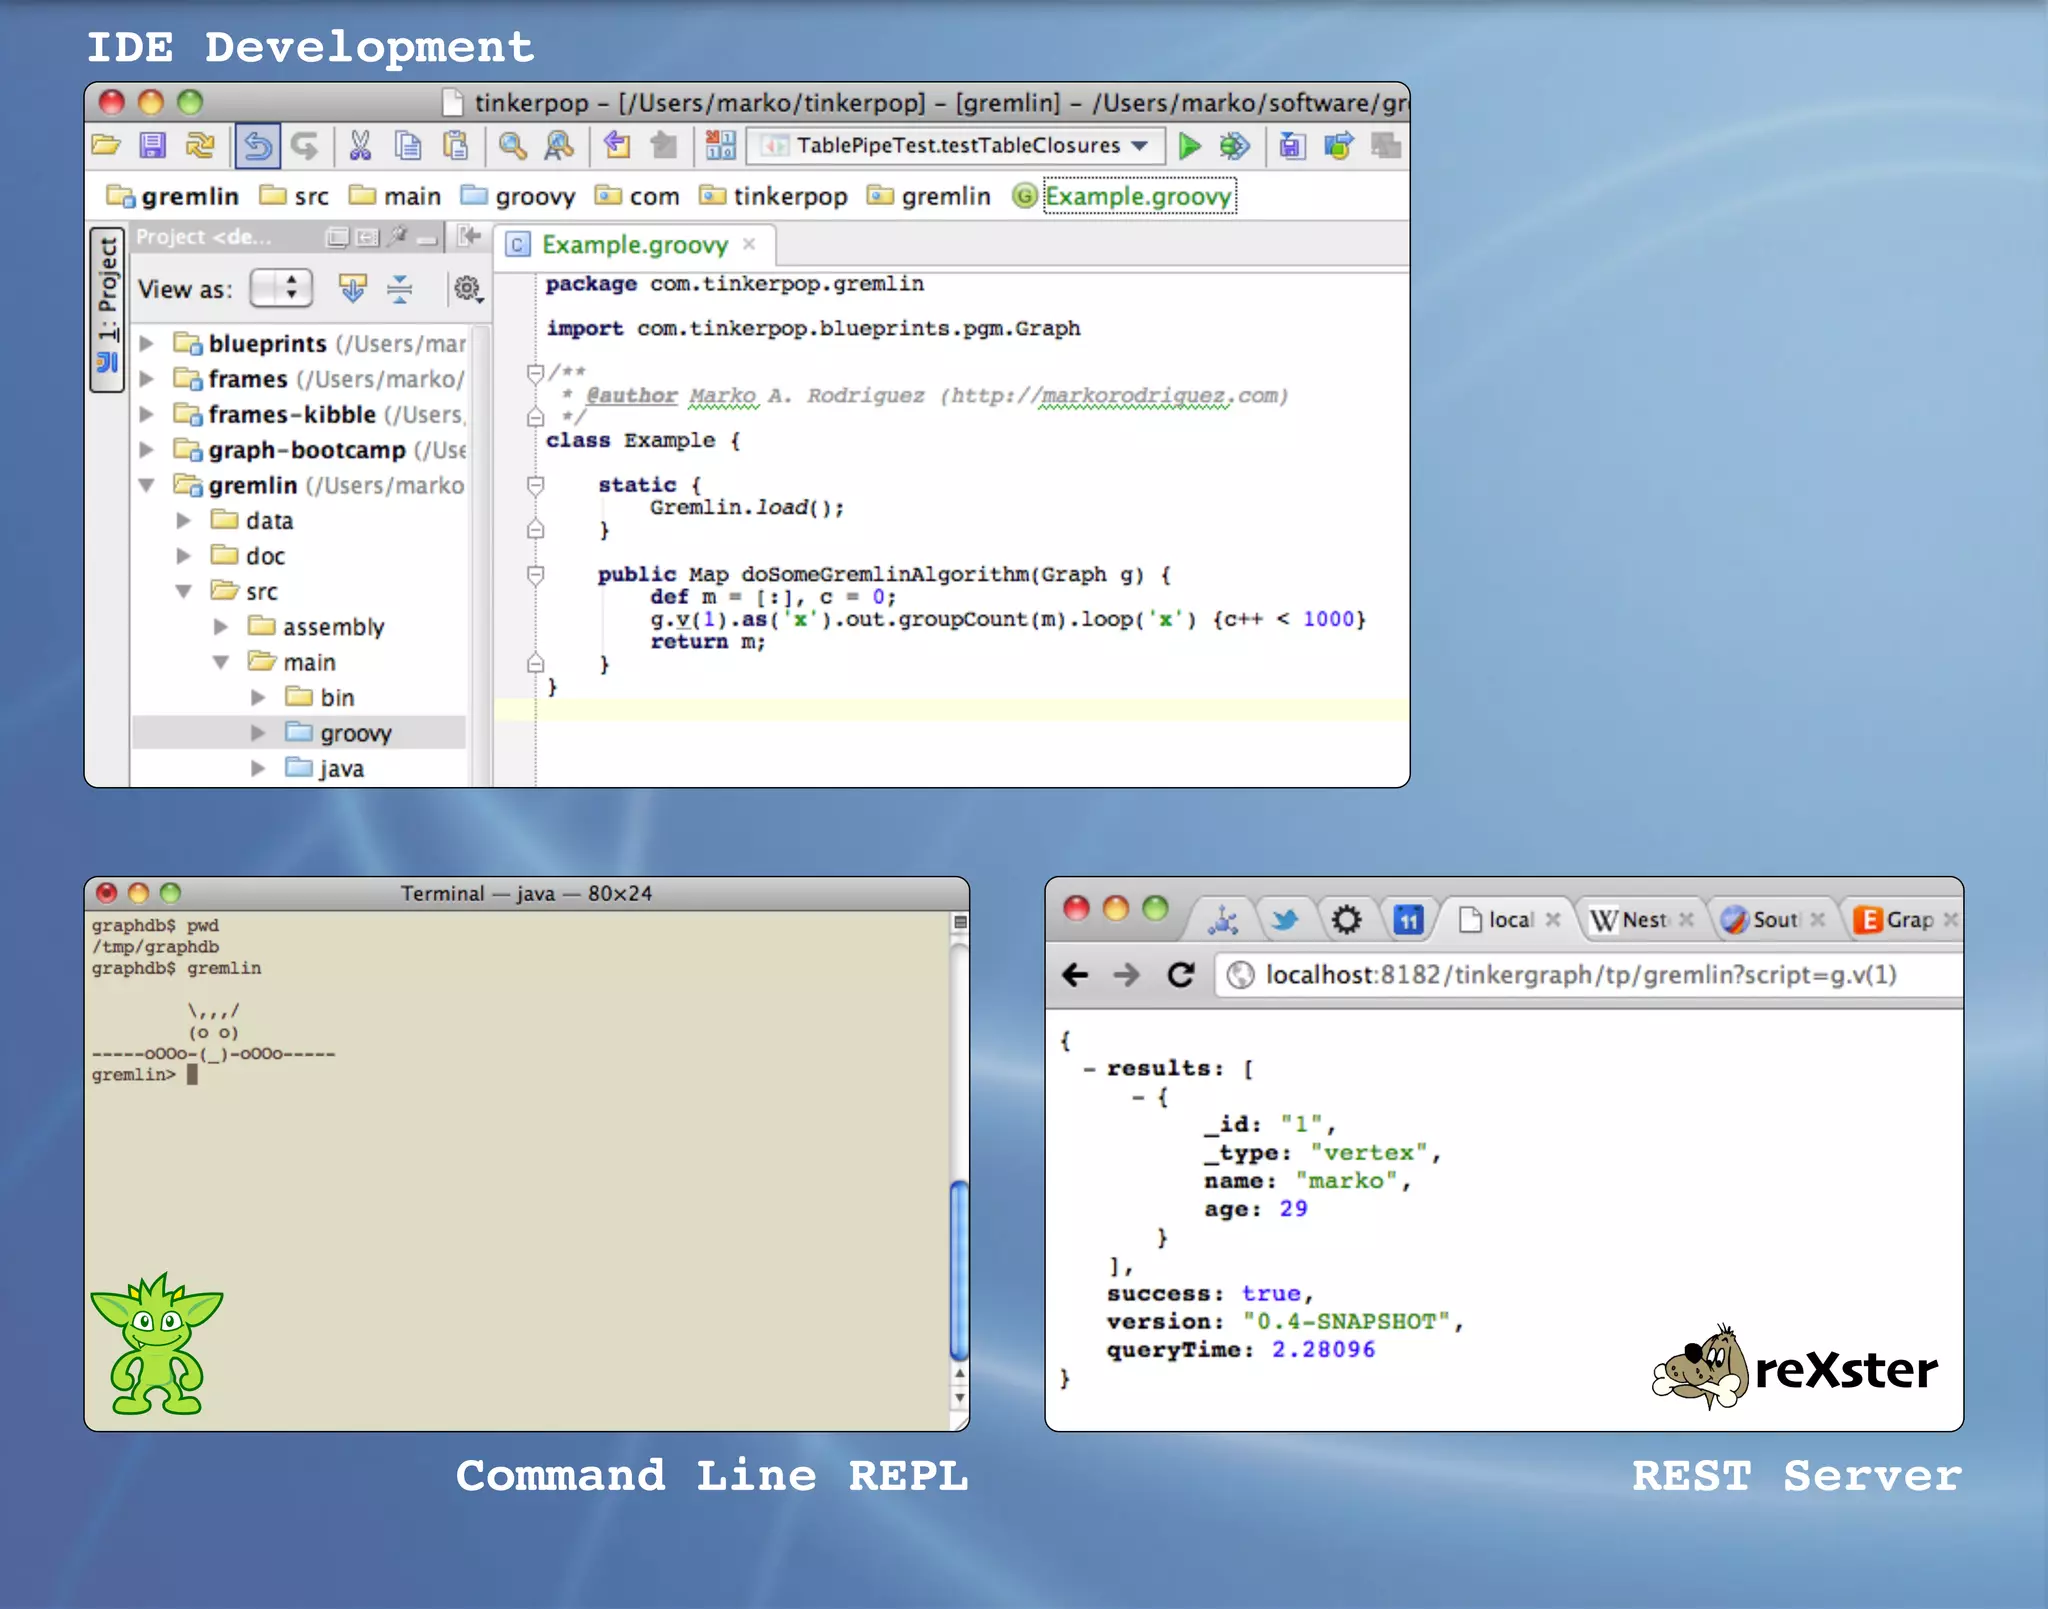2048x1609 pixels.
Task: Fold the static block in code gutter
Action: [535, 485]
